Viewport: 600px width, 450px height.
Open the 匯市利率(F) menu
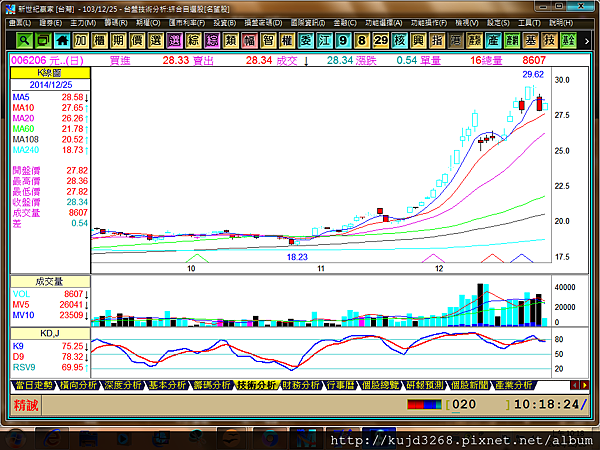(x=187, y=23)
